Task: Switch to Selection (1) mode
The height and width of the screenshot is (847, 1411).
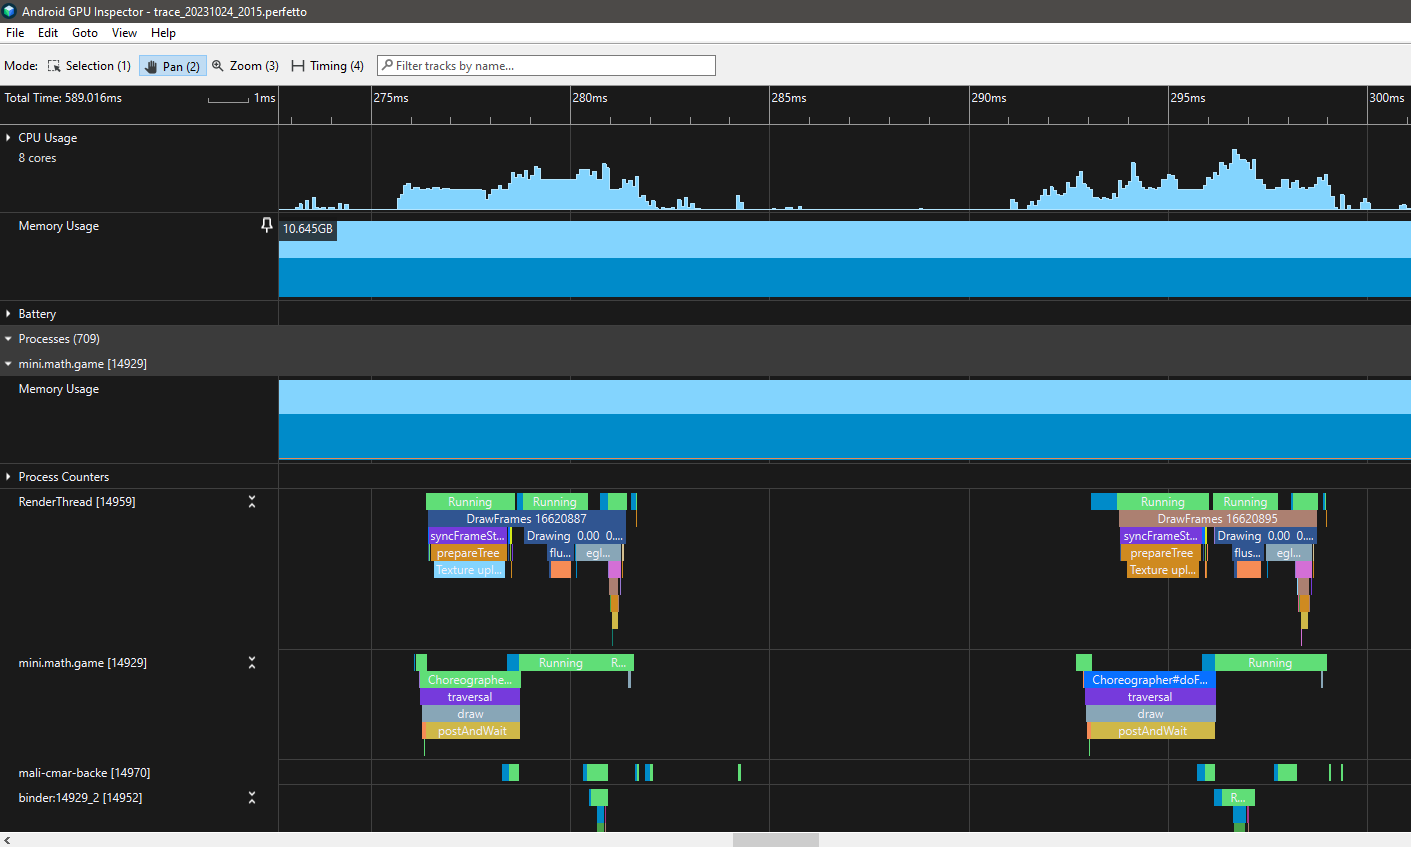Action: point(89,66)
